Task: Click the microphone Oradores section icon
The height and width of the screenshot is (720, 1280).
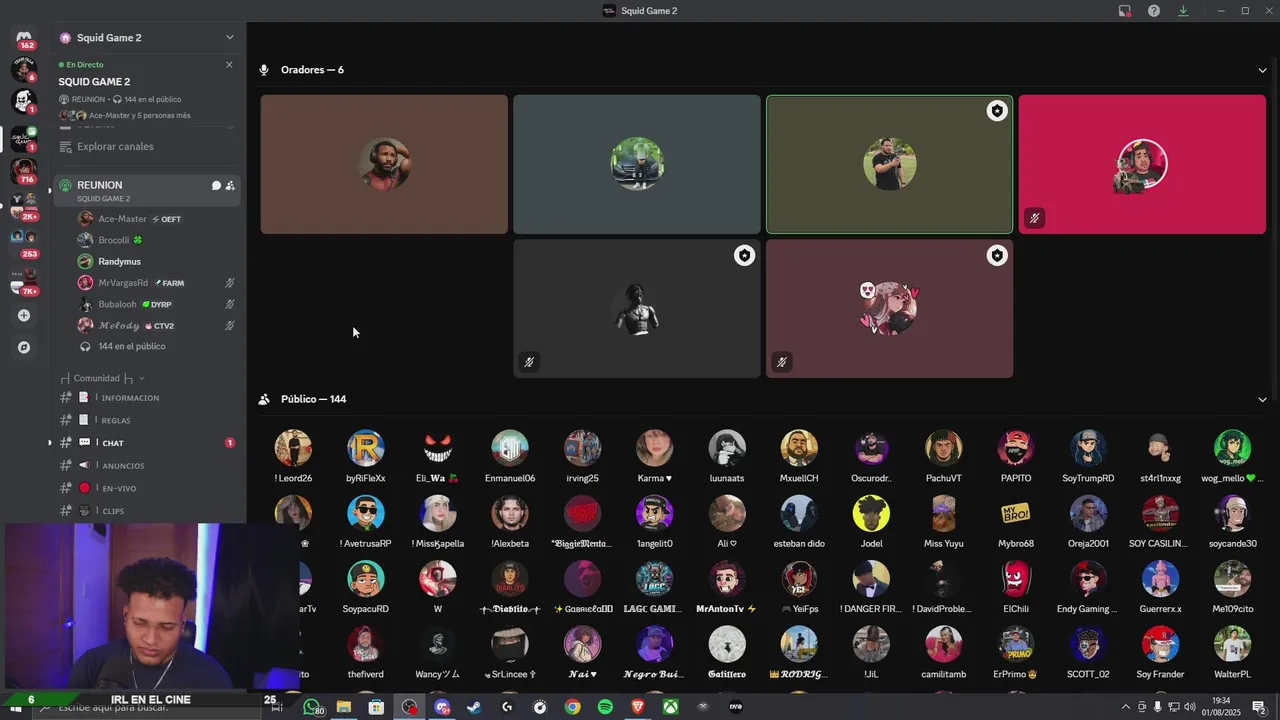Action: 264,70
